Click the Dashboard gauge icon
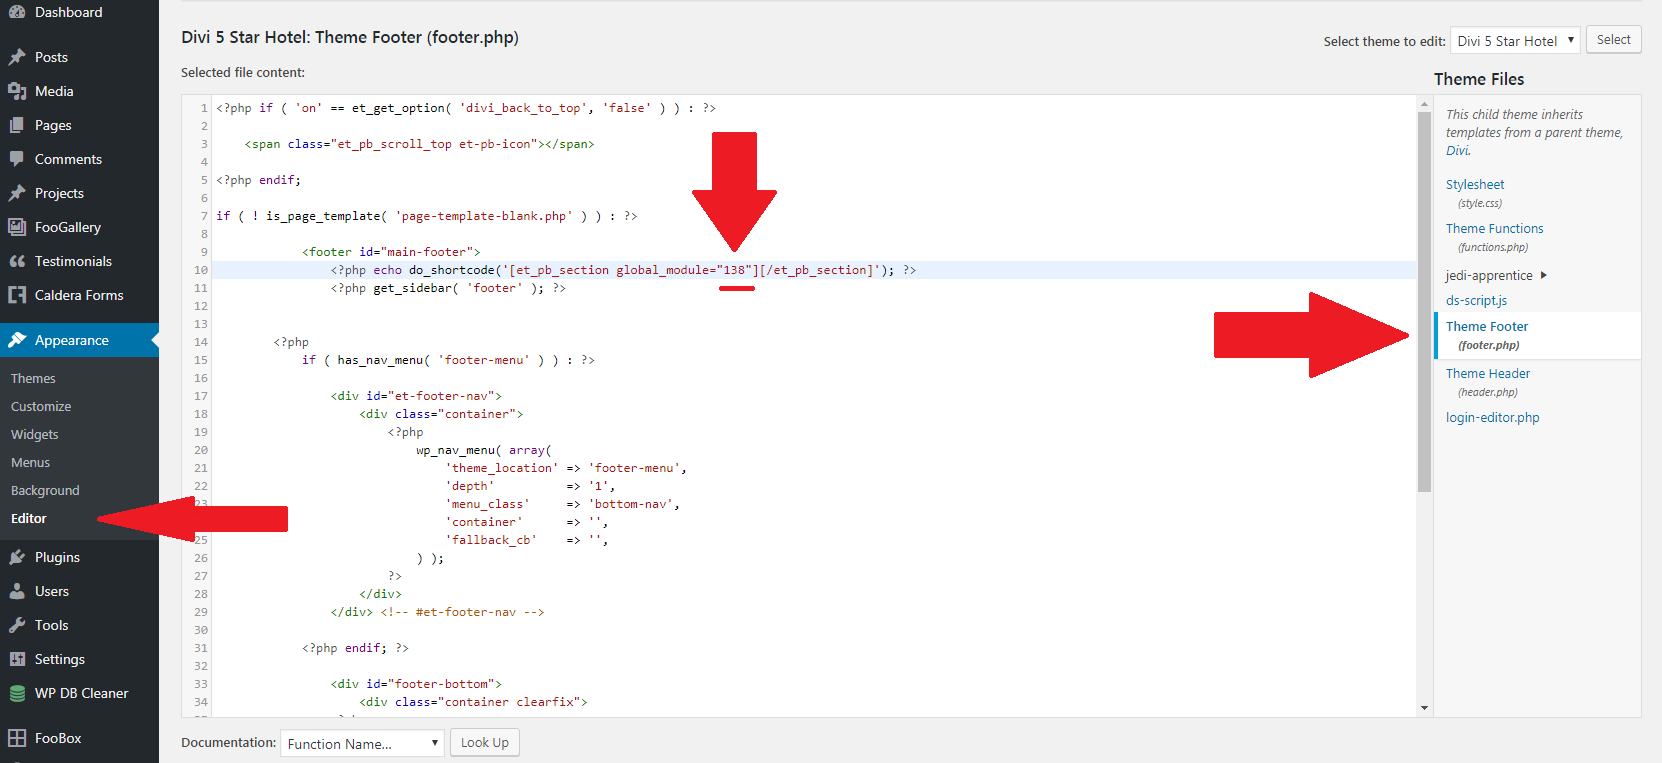The height and width of the screenshot is (763, 1662). click(x=17, y=12)
